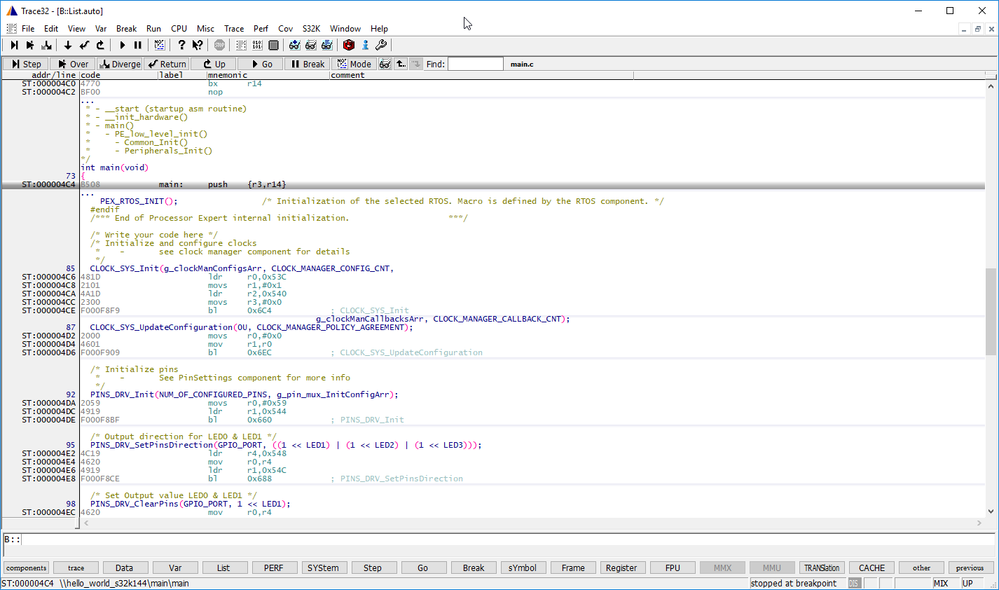Open the Trace menu
This screenshot has height=590, width=999.
(x=234, y=29)
